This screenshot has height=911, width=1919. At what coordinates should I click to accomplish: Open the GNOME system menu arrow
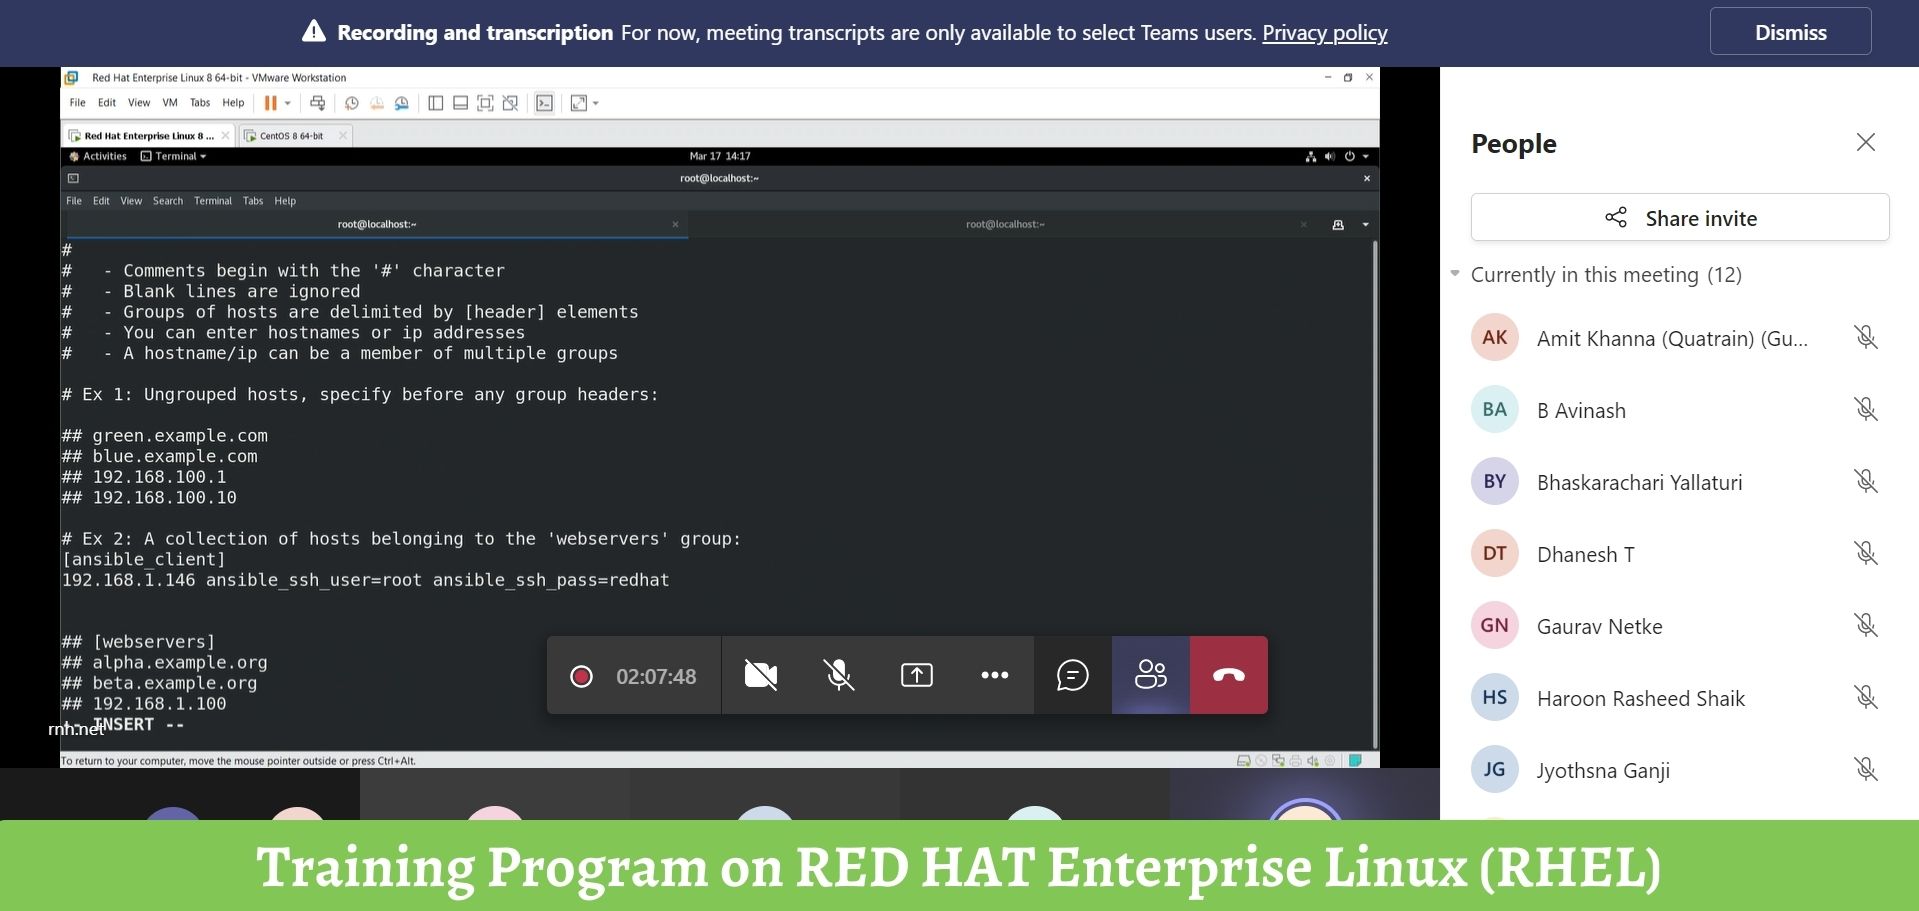pos(1366,156)
